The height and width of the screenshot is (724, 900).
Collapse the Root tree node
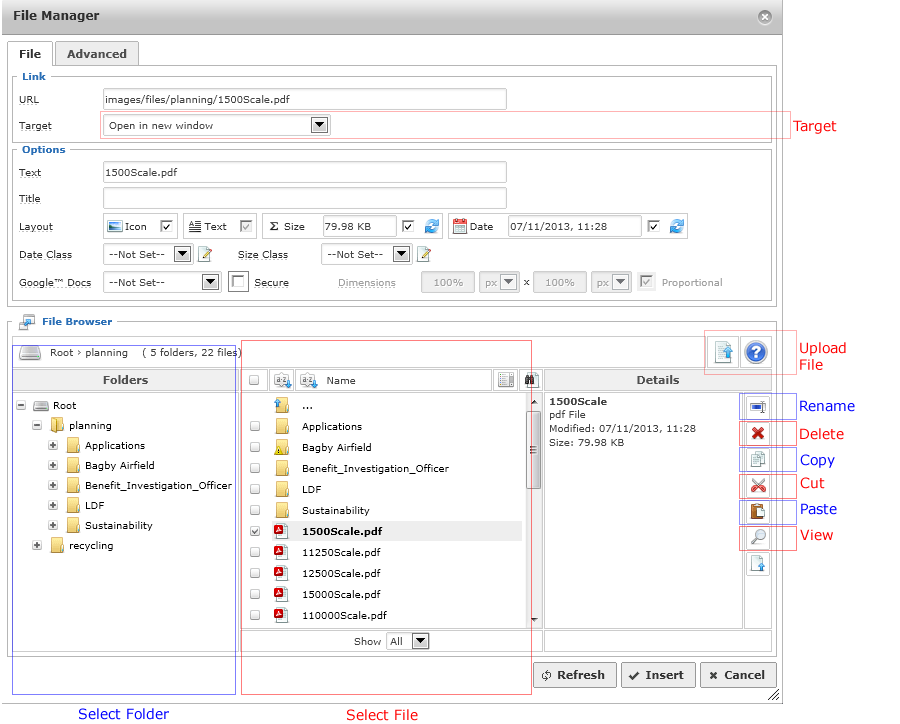21,405
